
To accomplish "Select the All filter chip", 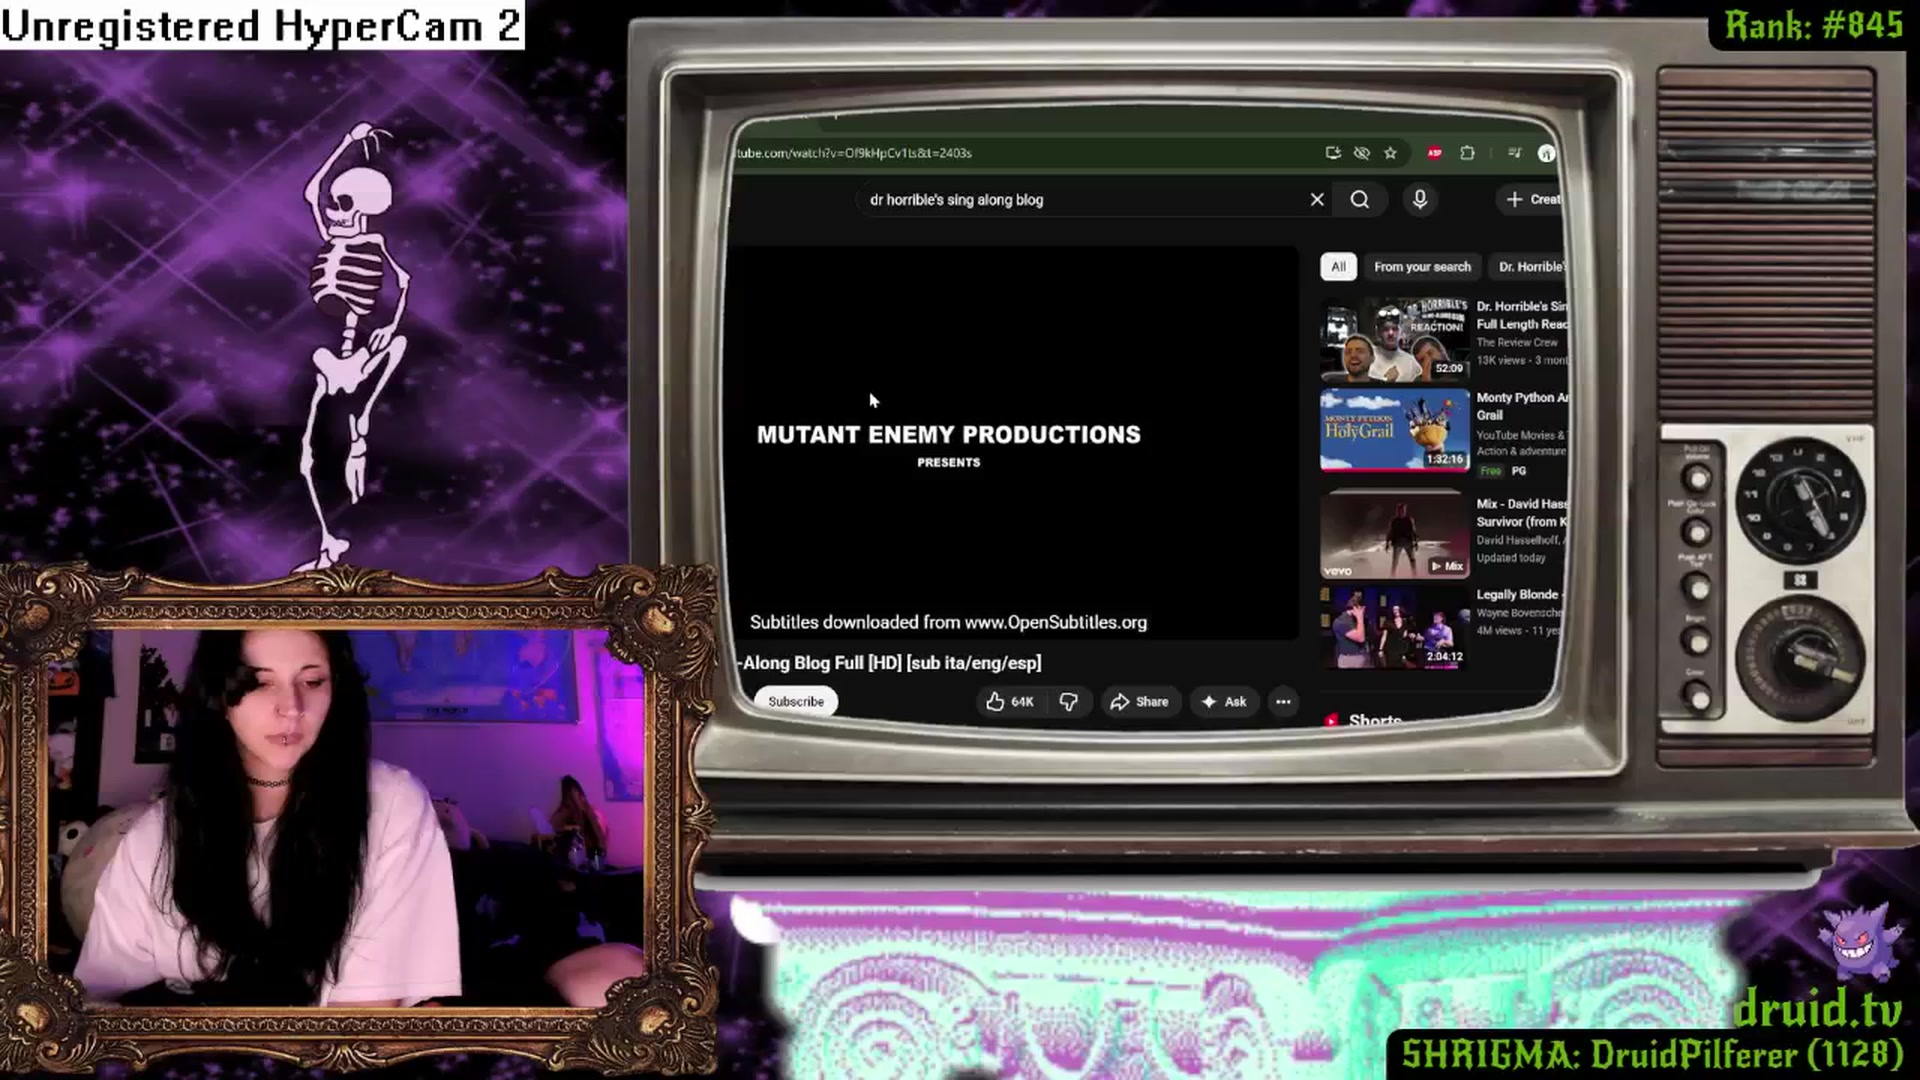I will (1338, 266).
